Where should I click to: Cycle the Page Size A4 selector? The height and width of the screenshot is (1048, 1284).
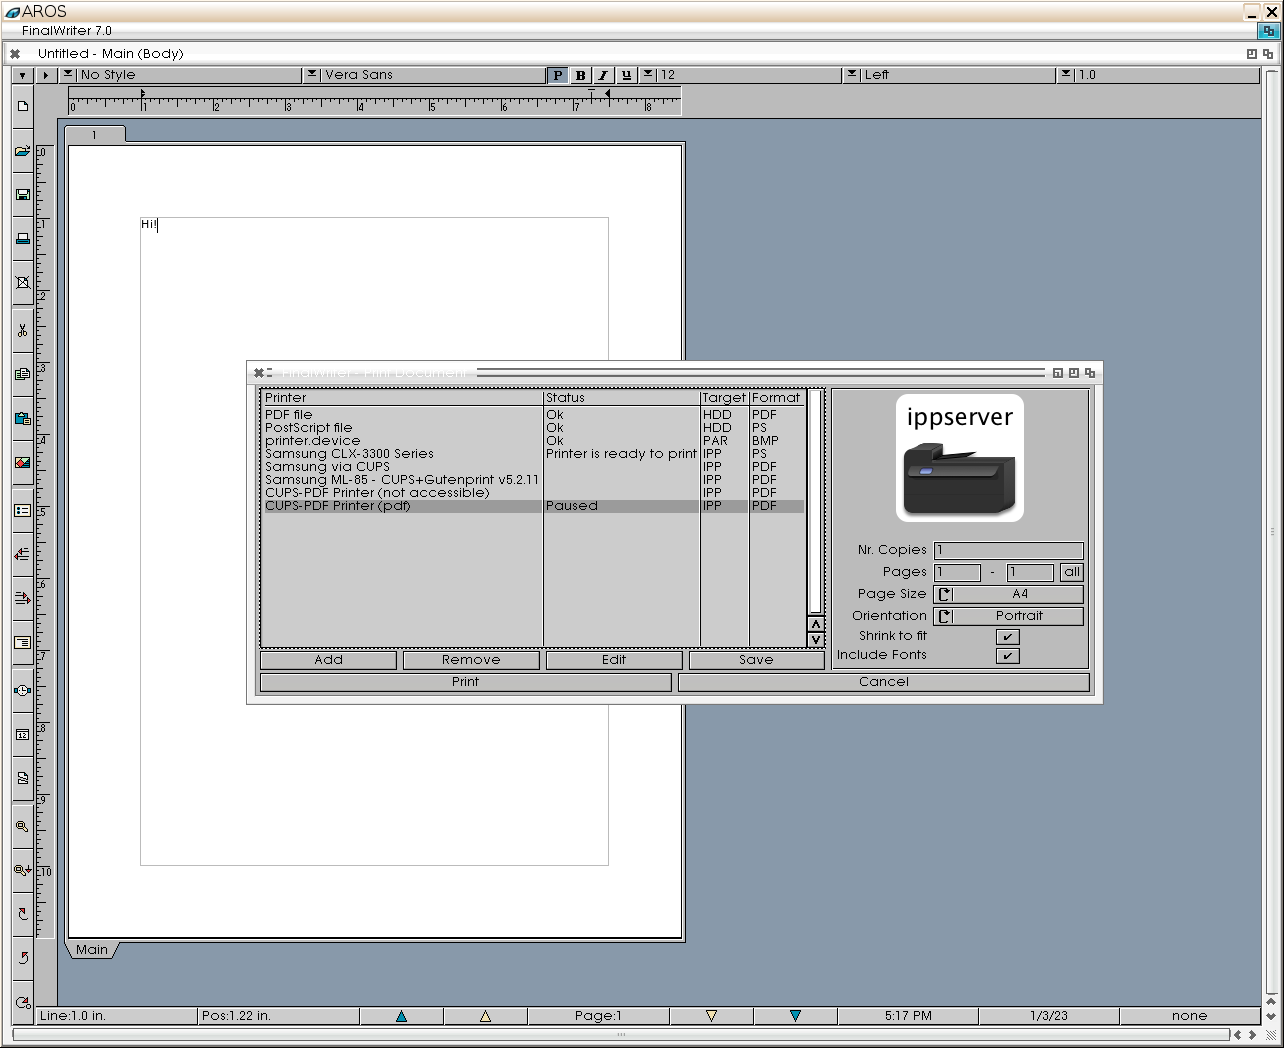coord(1008,594)
